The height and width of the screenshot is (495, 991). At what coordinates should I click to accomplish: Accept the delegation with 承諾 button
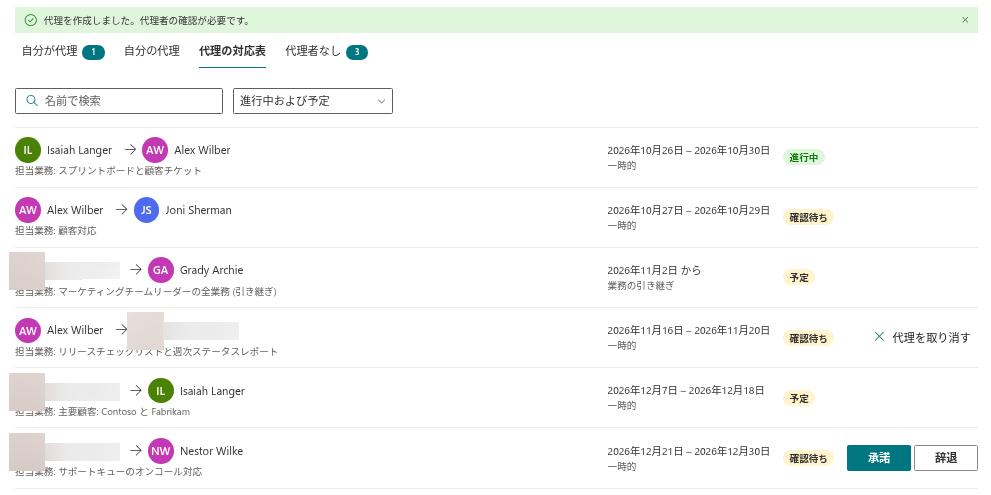[x=879, y=458]
